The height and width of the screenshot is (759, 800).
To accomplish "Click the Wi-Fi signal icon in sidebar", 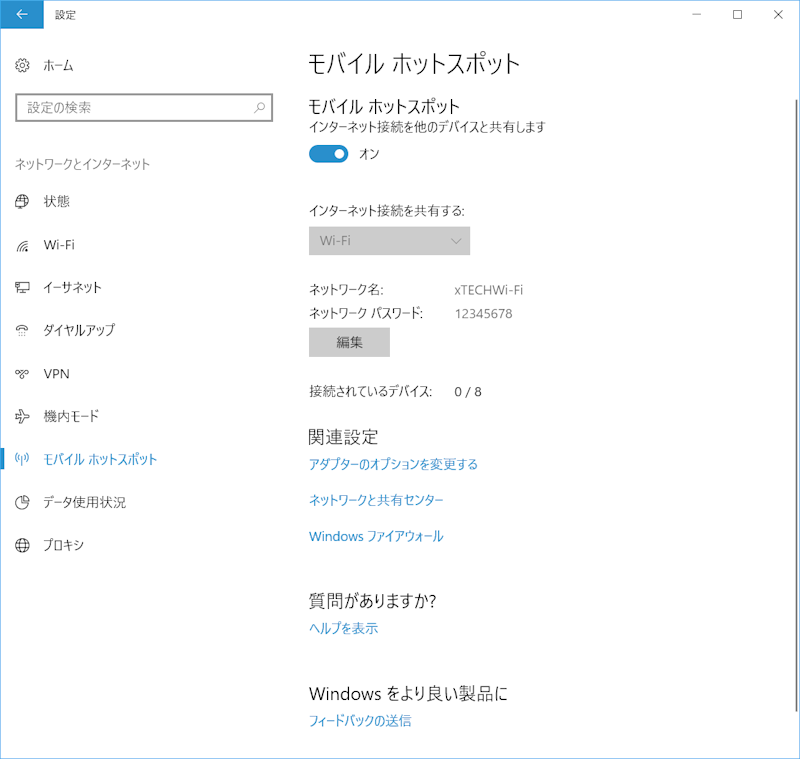I will click(23, 245).
